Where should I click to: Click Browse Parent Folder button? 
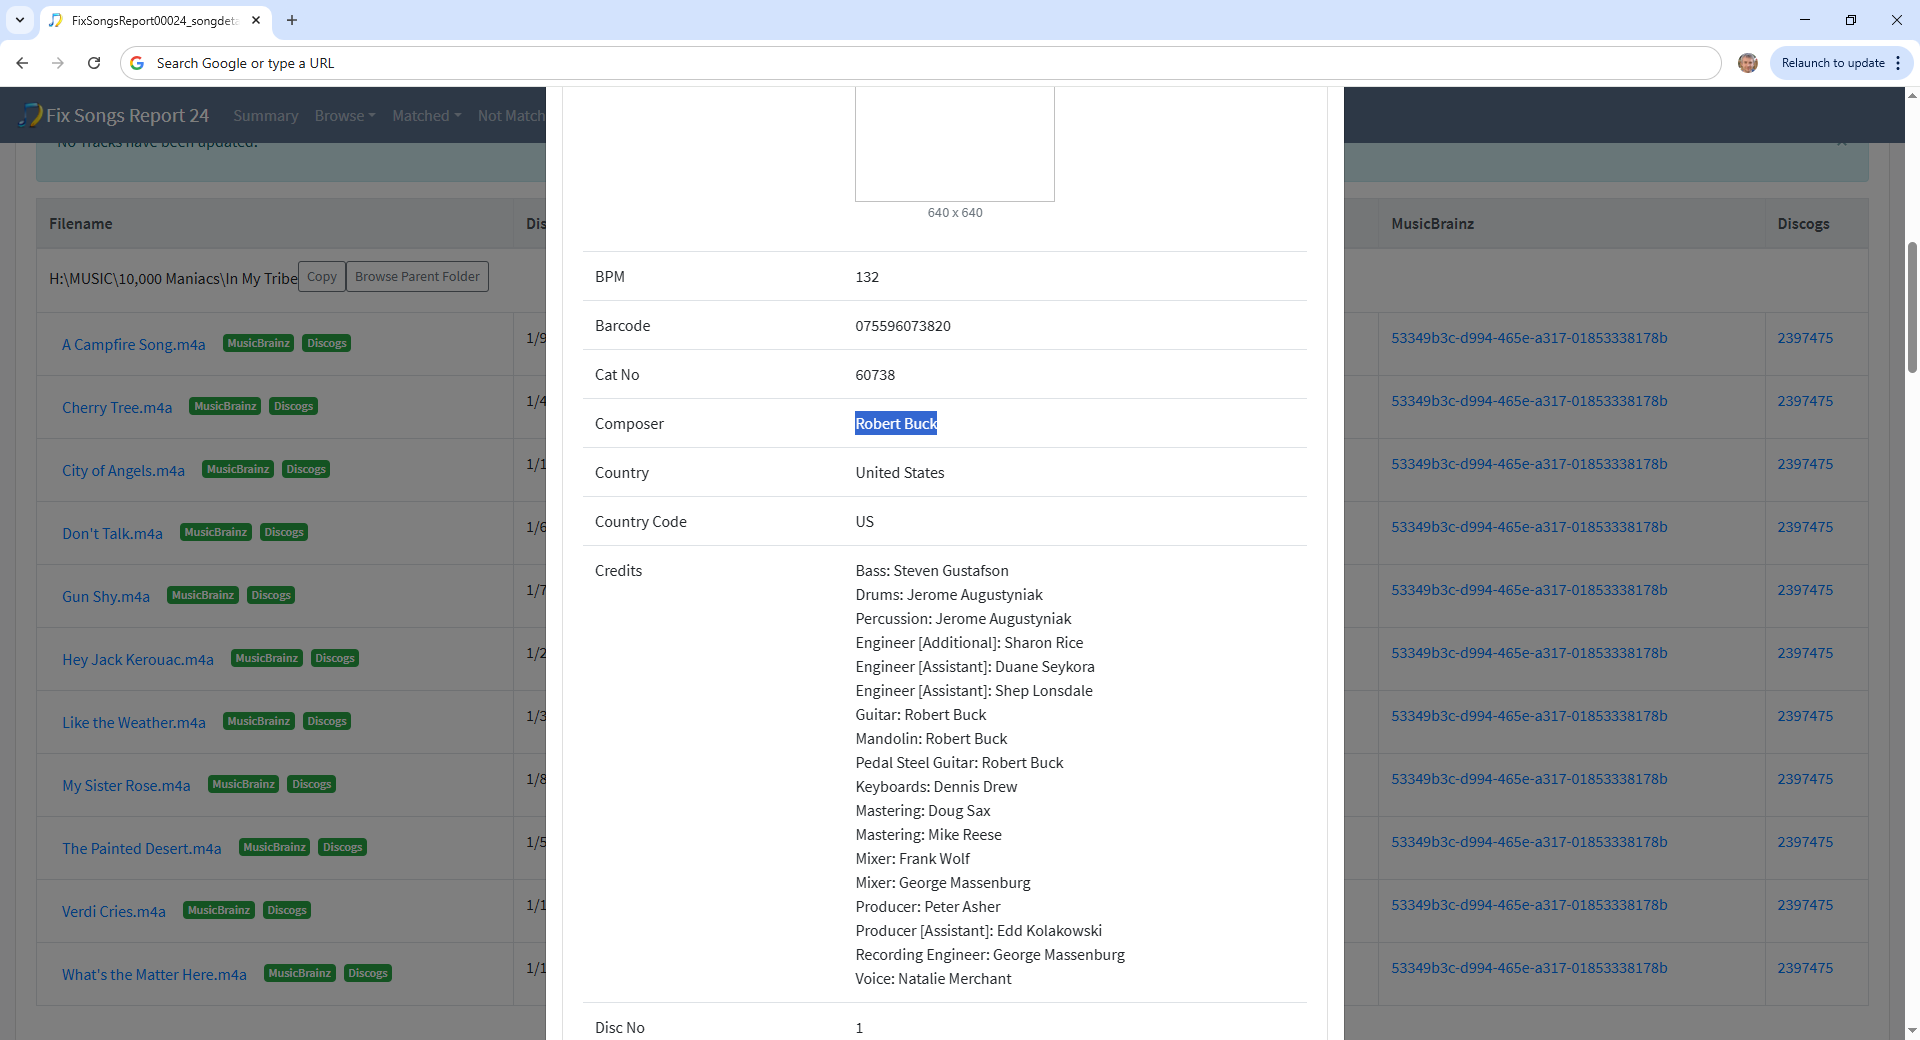417,277
